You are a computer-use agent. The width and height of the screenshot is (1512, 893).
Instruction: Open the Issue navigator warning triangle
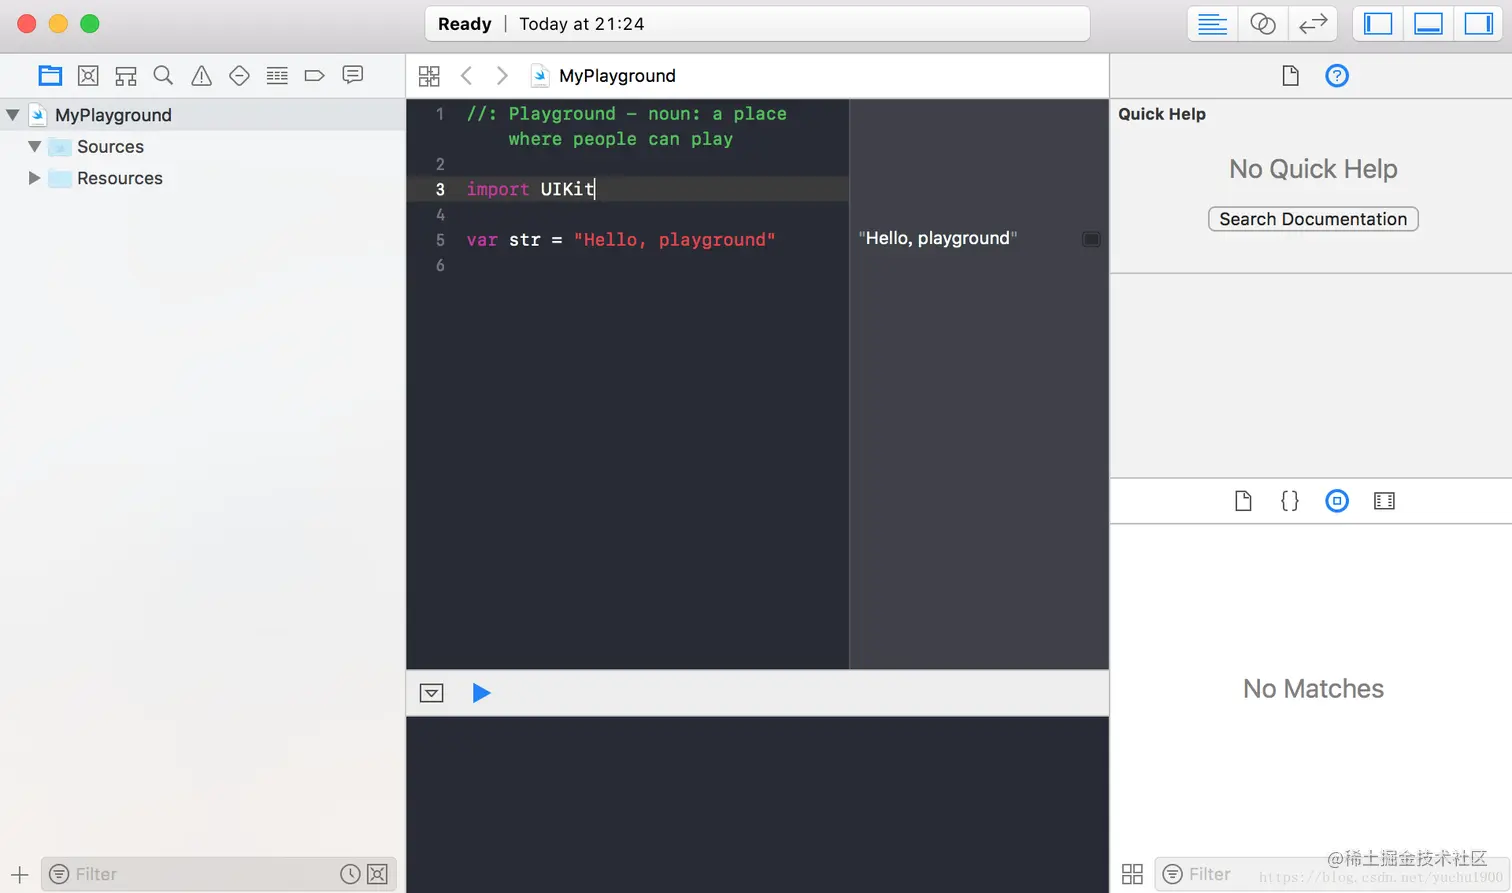coord(201,75)
